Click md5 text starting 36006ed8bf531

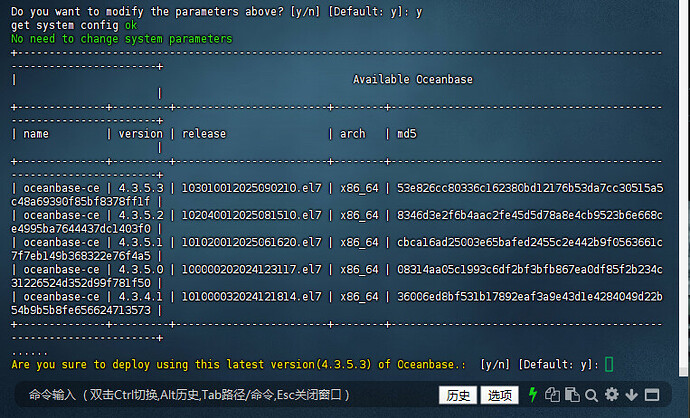click(530, 297)
